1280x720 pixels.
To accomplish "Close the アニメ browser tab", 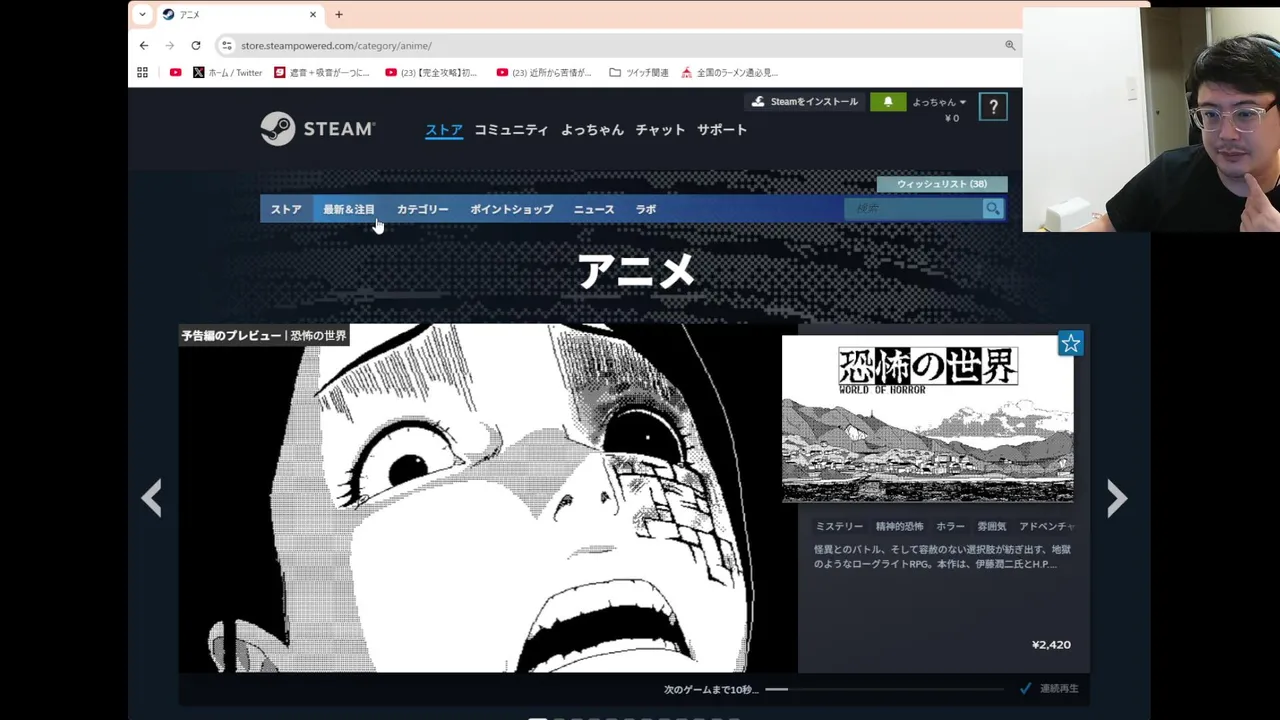I will (x=313, y=14).
